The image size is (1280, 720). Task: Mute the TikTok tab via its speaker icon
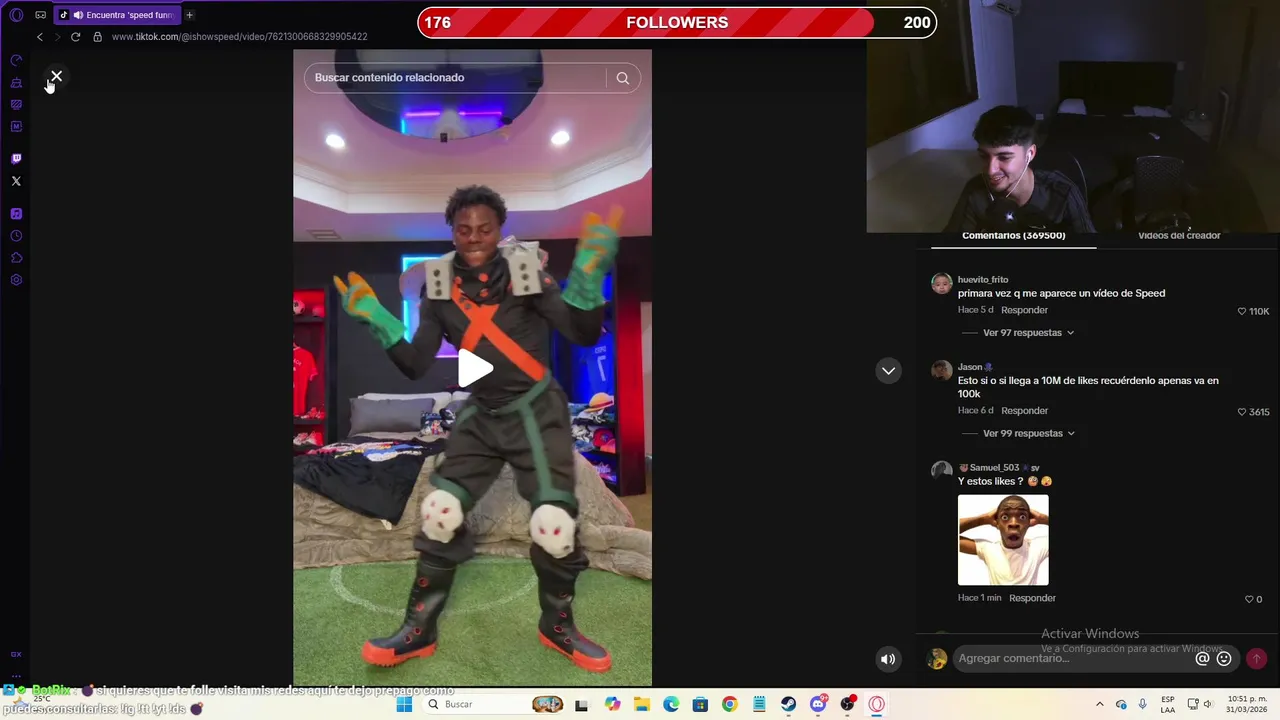tap(78, 15)
